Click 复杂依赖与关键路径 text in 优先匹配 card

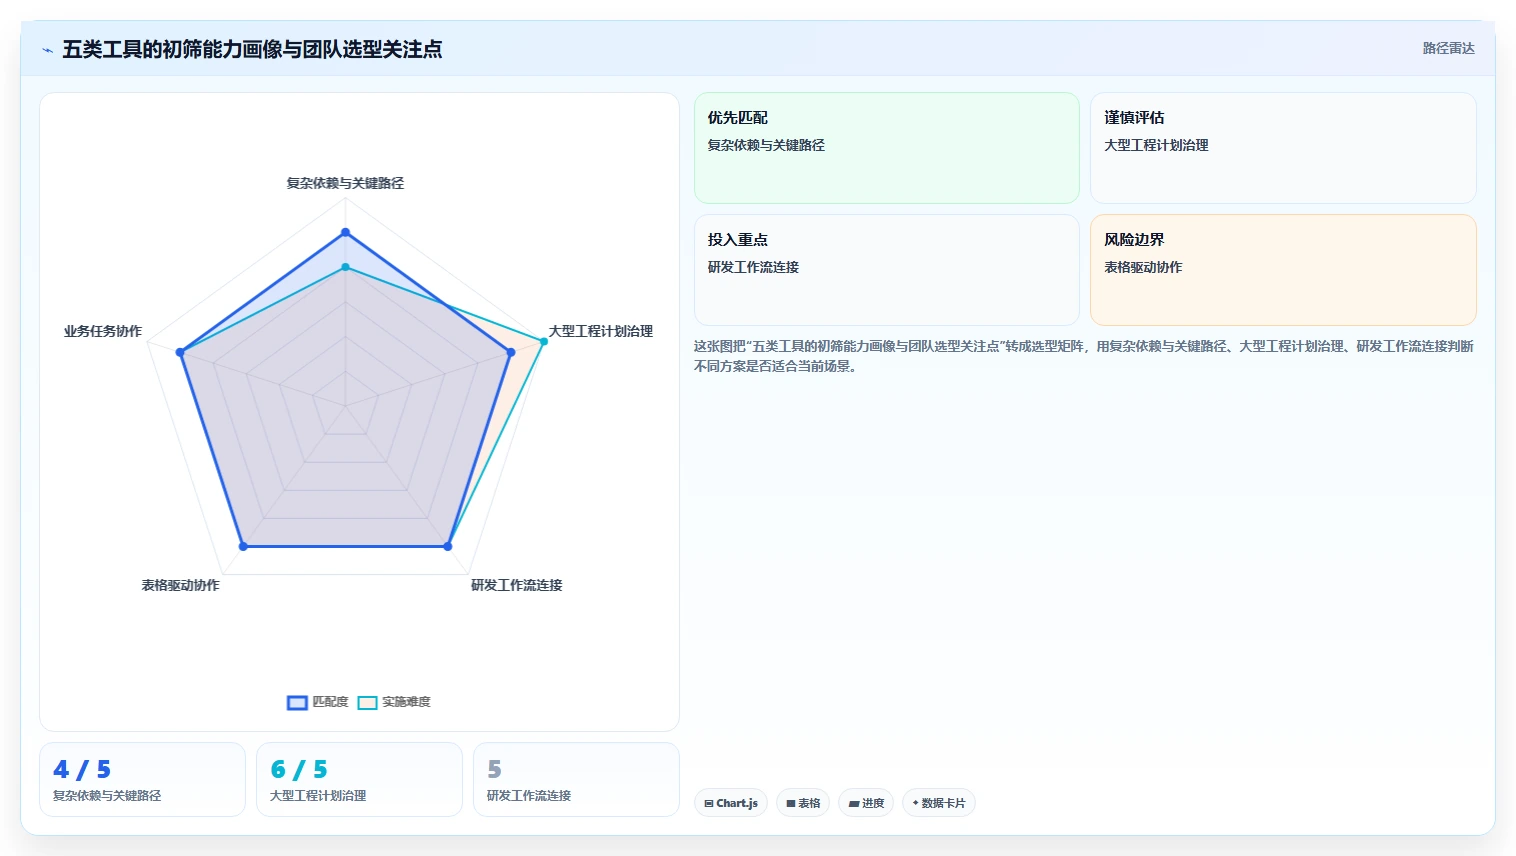click(x=766, y=145)
